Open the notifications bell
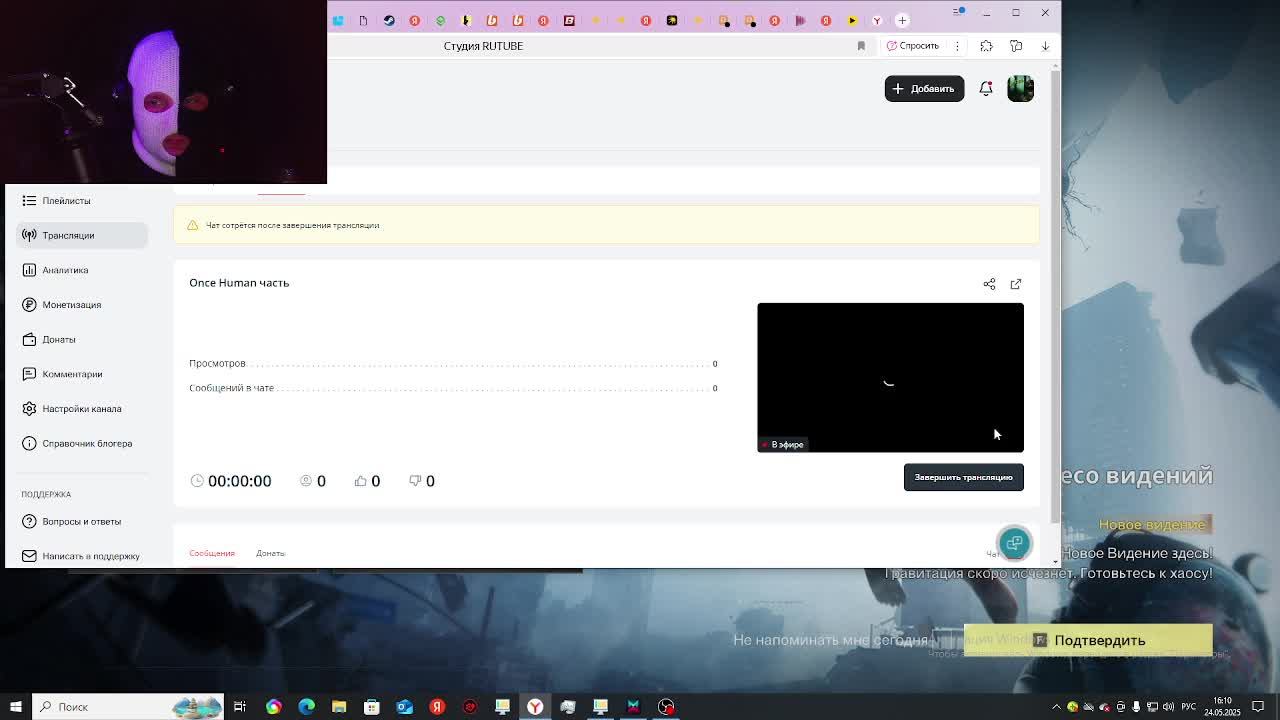 click(x=986, y=89)
